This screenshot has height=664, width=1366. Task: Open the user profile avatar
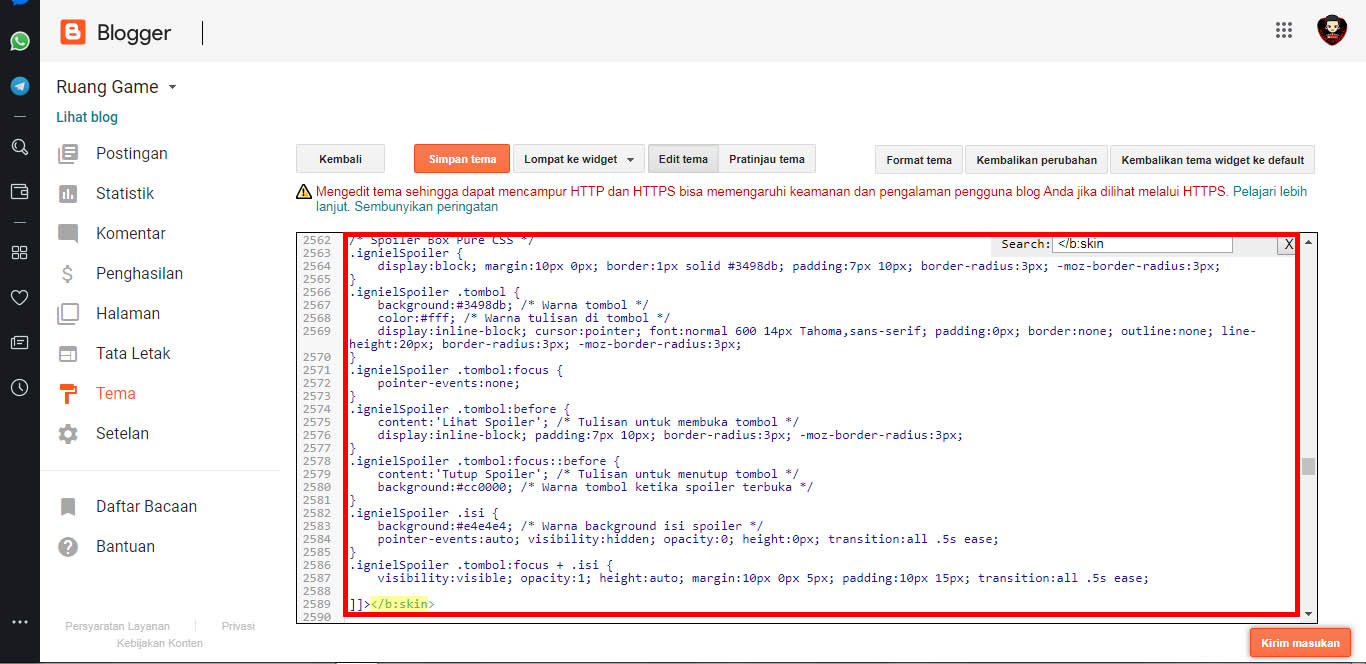(x=1331, y=30)
